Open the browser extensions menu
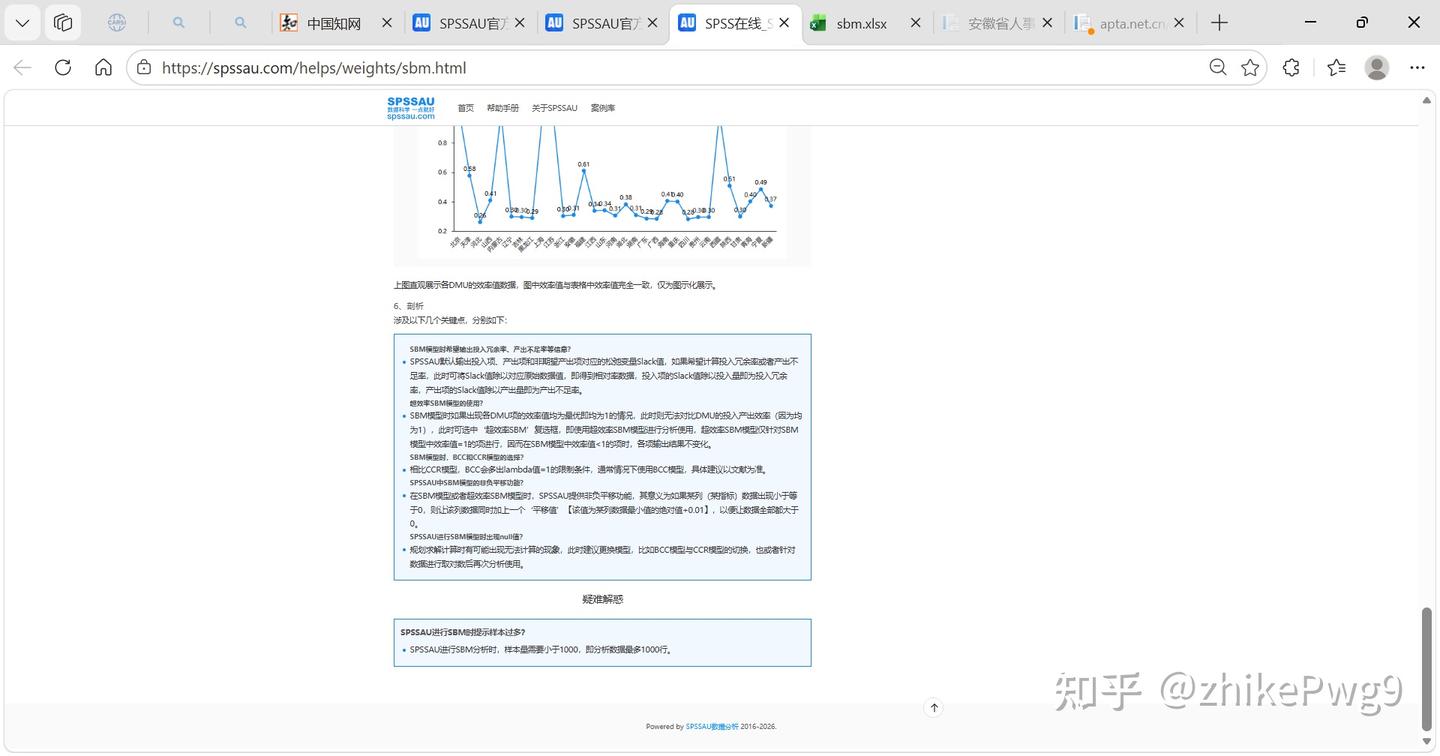Screen dimensions: 1440x756 click(1291, 67)
